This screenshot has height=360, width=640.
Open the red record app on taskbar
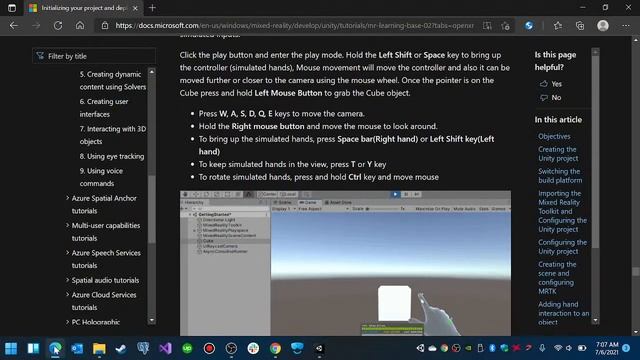click(209, 349)
